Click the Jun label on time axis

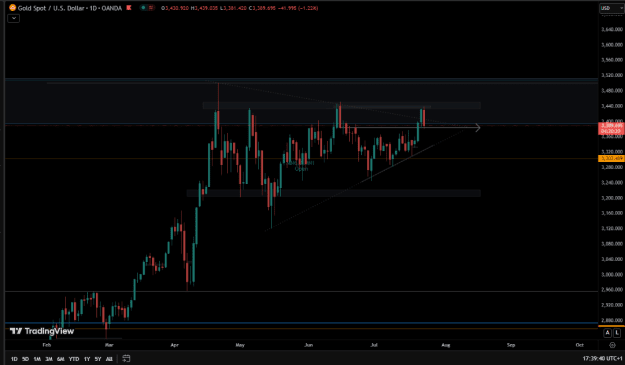309,345
